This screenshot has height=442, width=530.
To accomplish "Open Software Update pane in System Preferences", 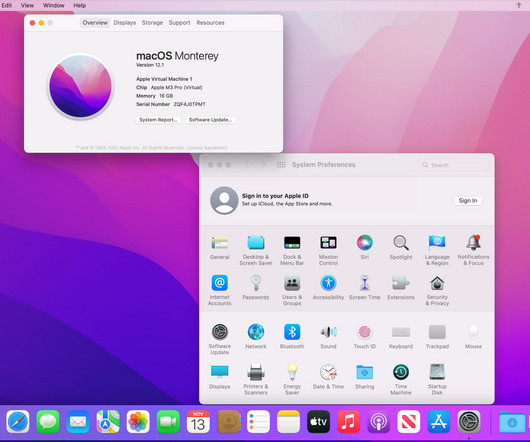I will click(x=219, y=340).
